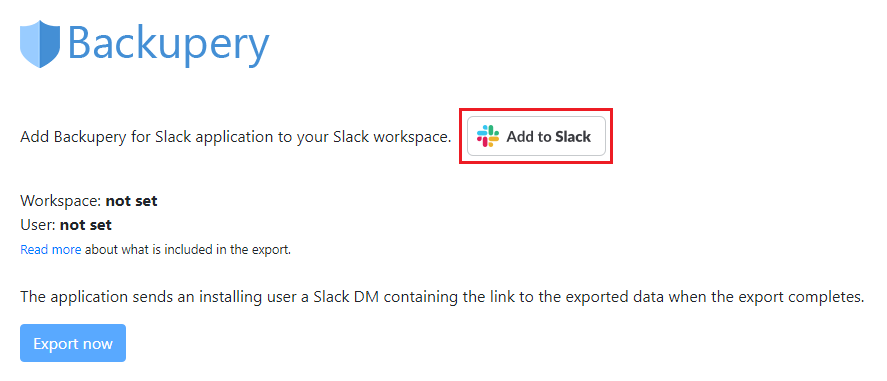887x381 pixels.
Task: Click the bold Workspace not set value
Action: [x=131, y=201]
